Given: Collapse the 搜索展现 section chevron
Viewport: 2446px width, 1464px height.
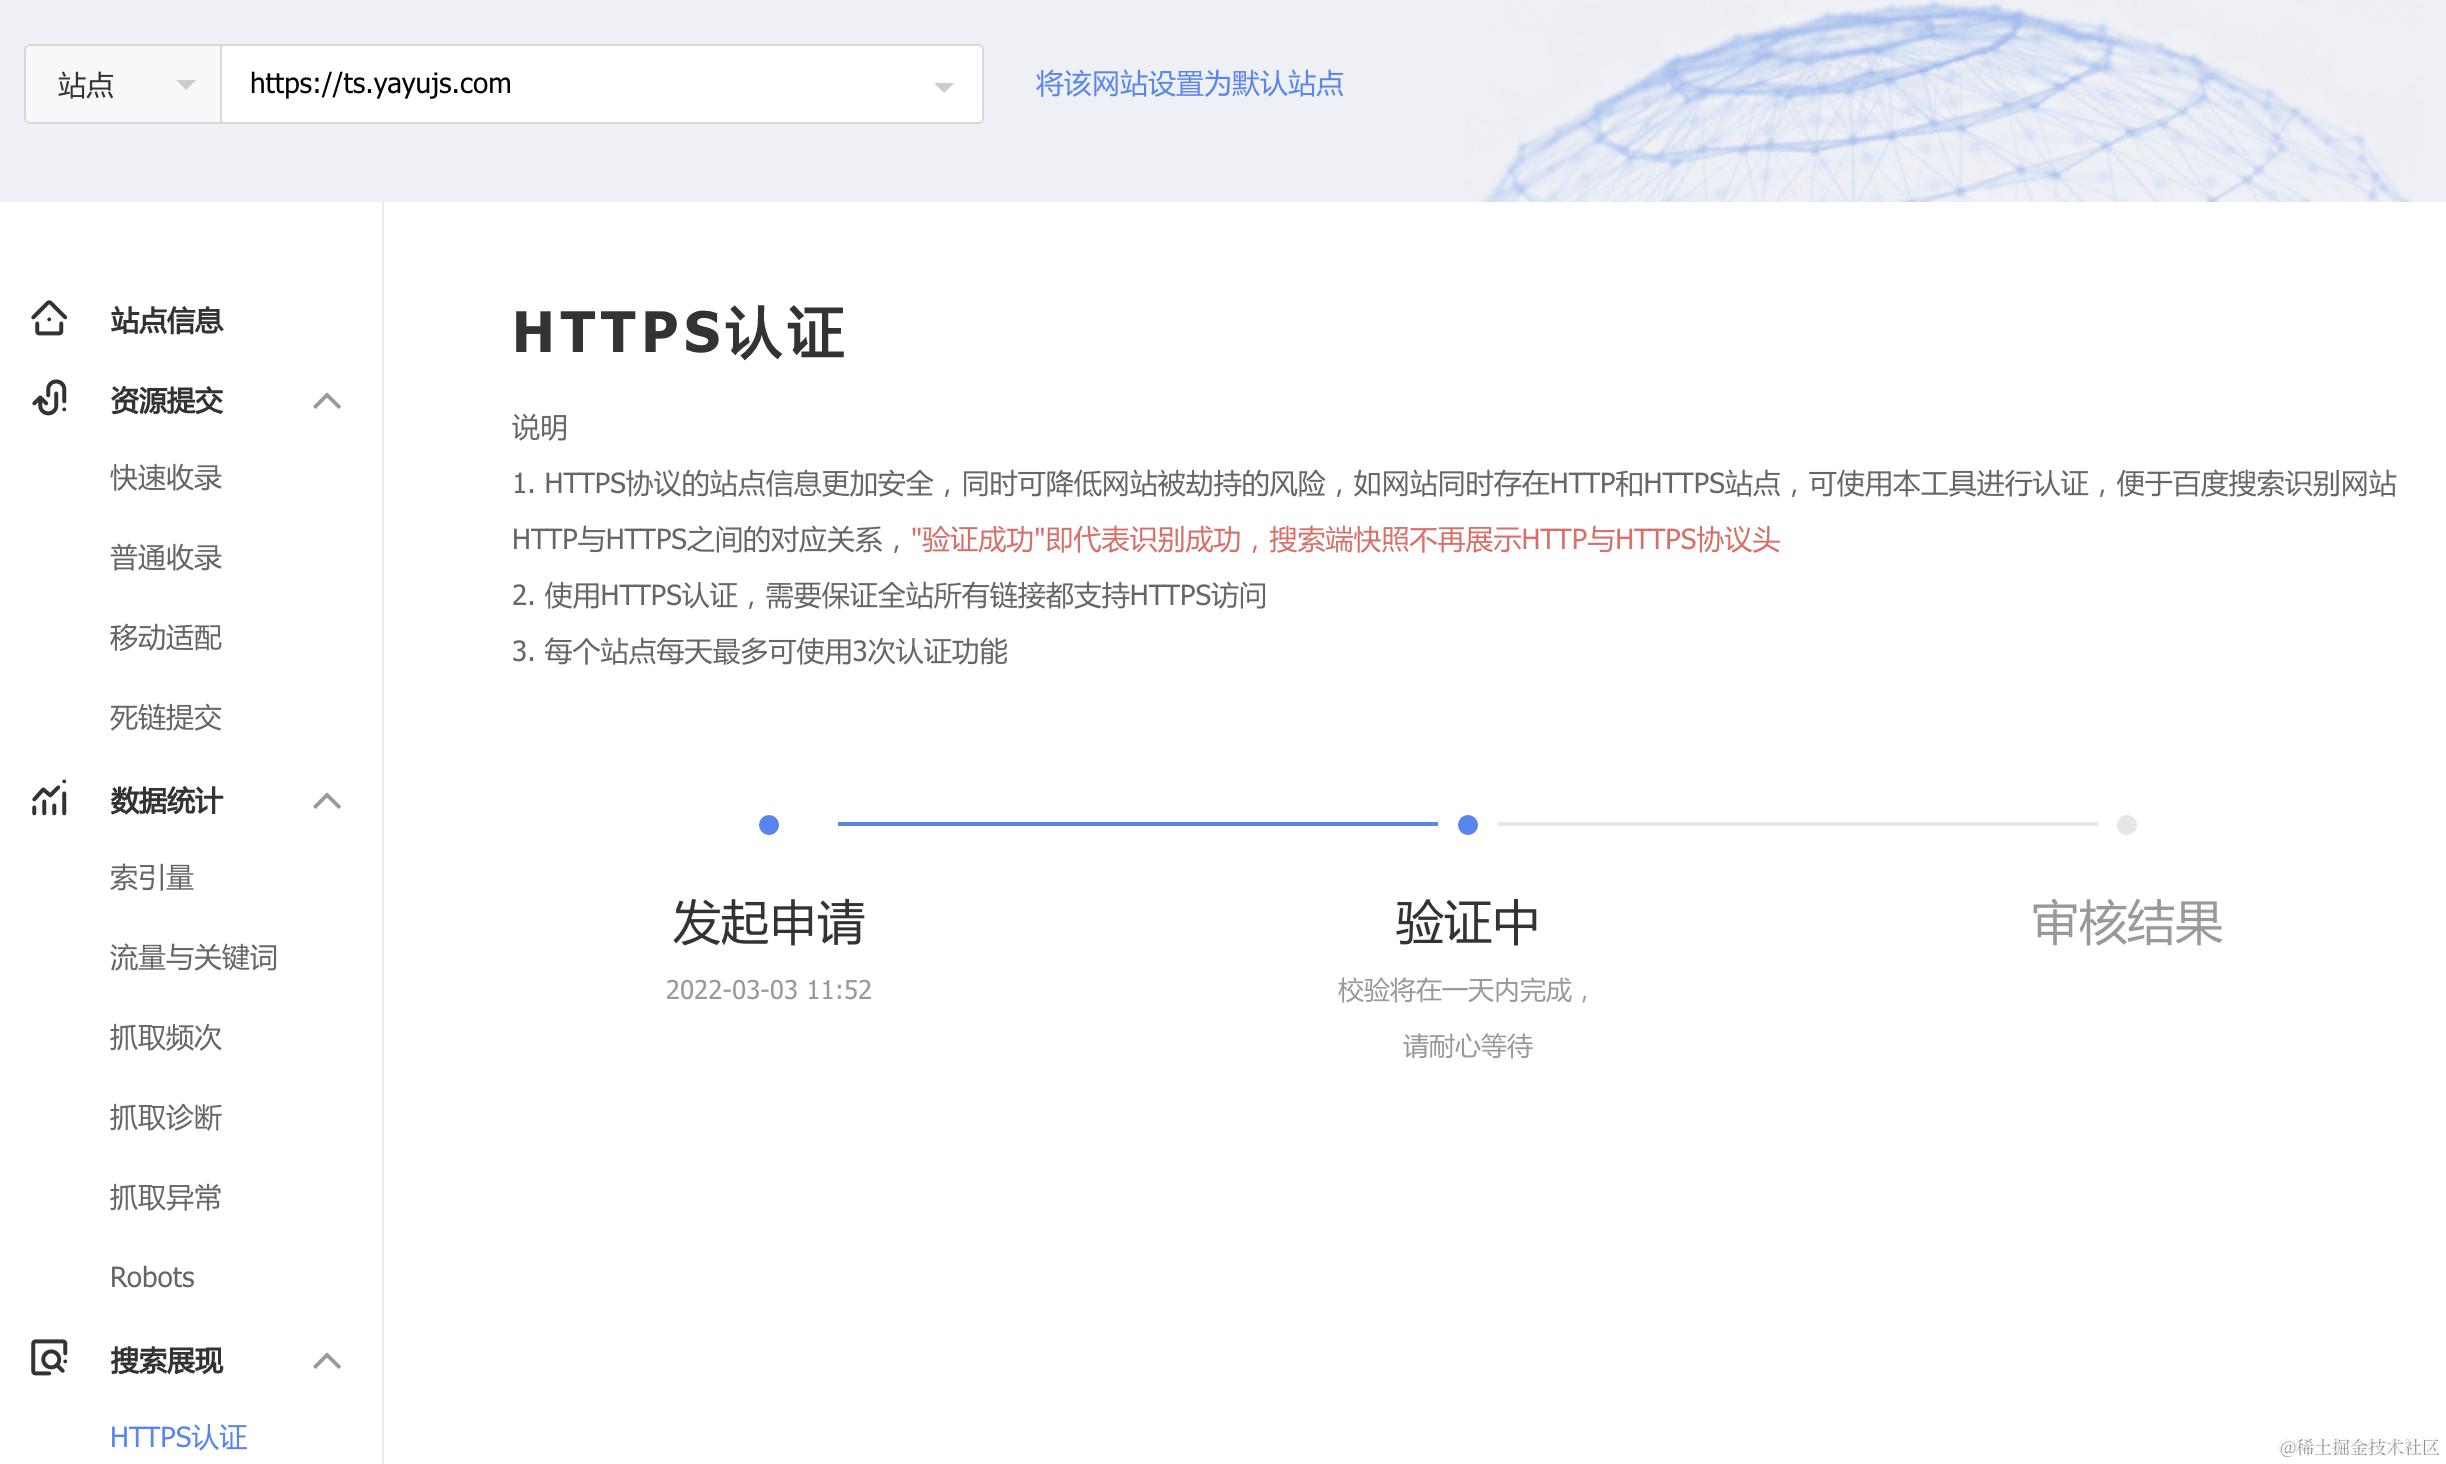Looking at the screenshot, I should pos(327,1361).
